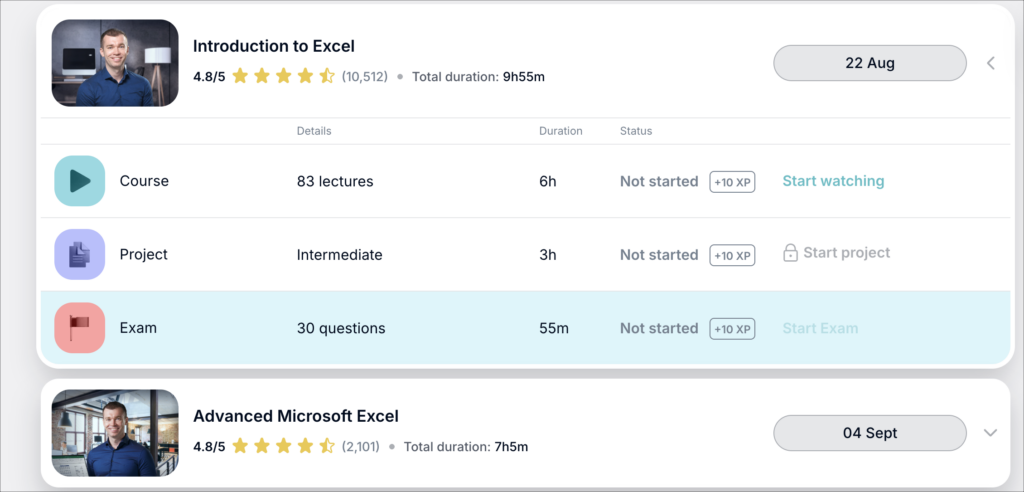Expand the Advanced Microsoft Excel course card
1024x492 pixels.
point(991,433)
